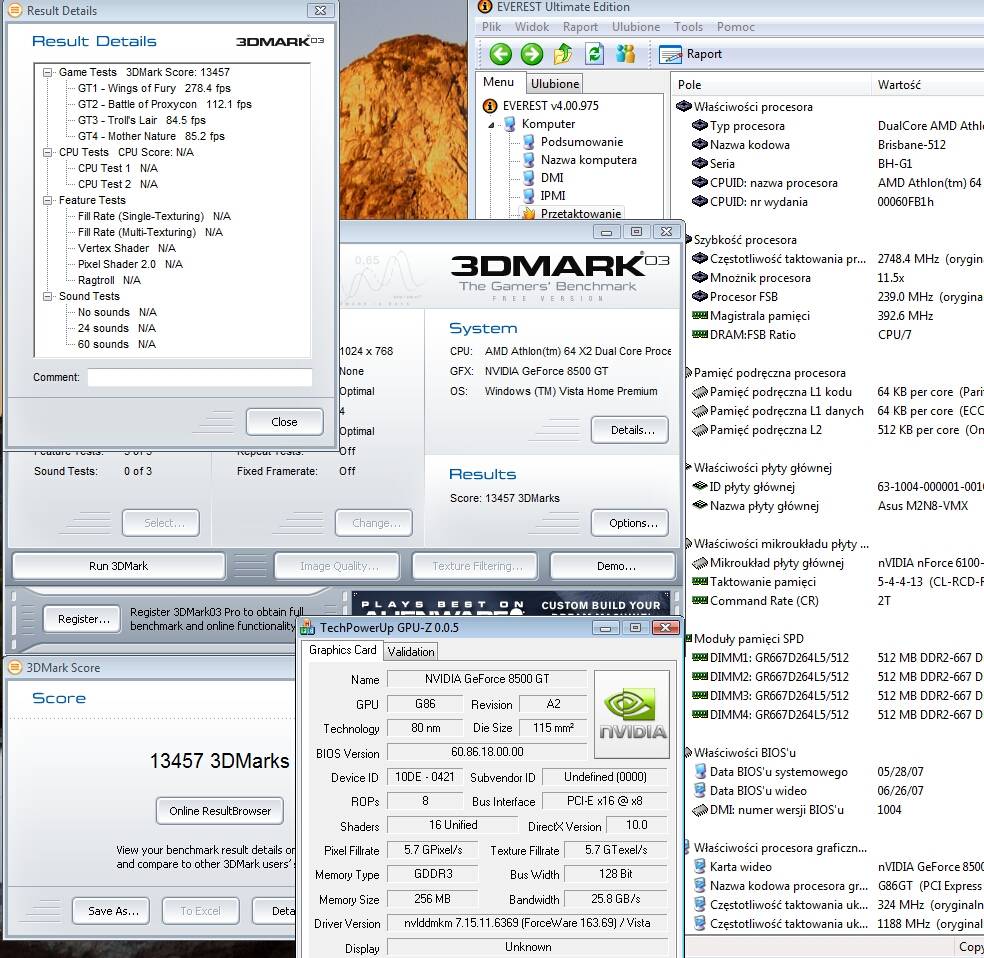This screenshot has height=958, width=984.
Task: Click the Alienware banner ad in 3DMark03
Action: coord(510,603)
